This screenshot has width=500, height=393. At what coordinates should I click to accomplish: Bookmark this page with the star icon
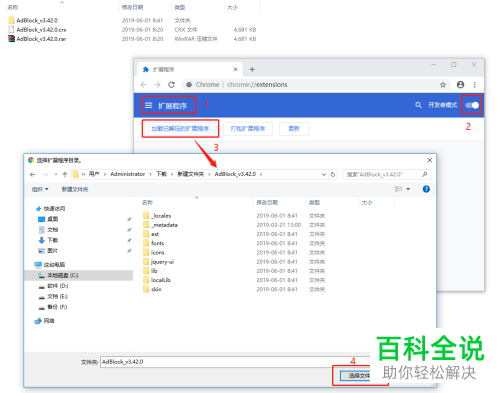pyautogui.click(x=443, y=85)
